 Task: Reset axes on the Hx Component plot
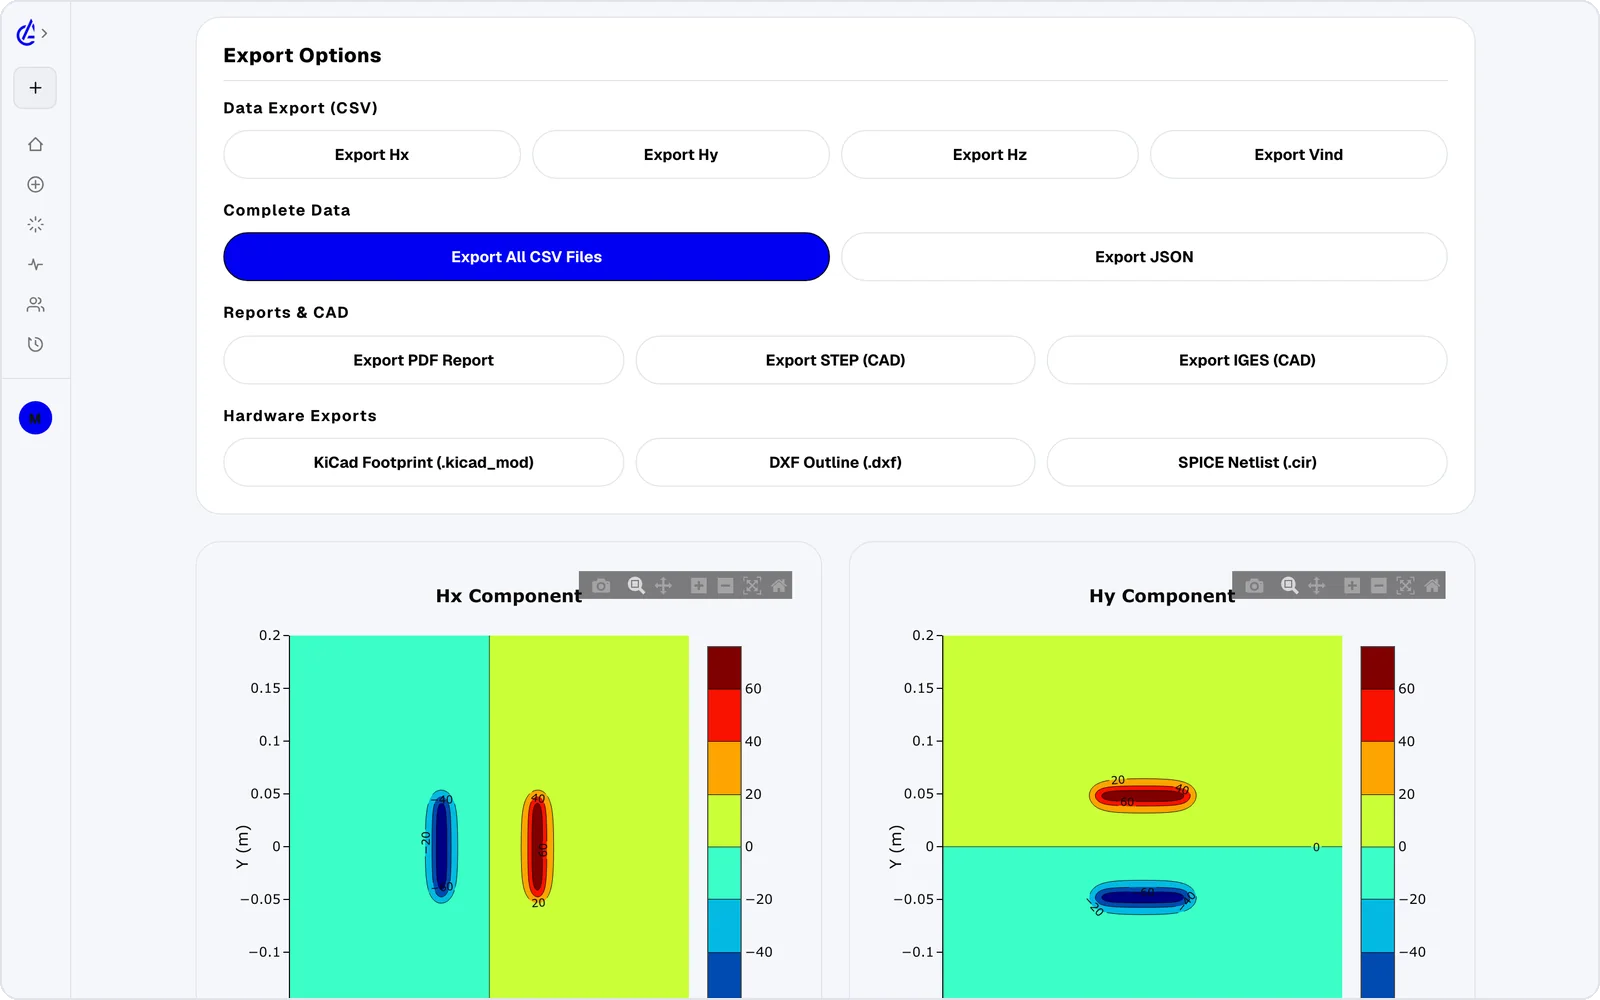(x=779, y=585)
